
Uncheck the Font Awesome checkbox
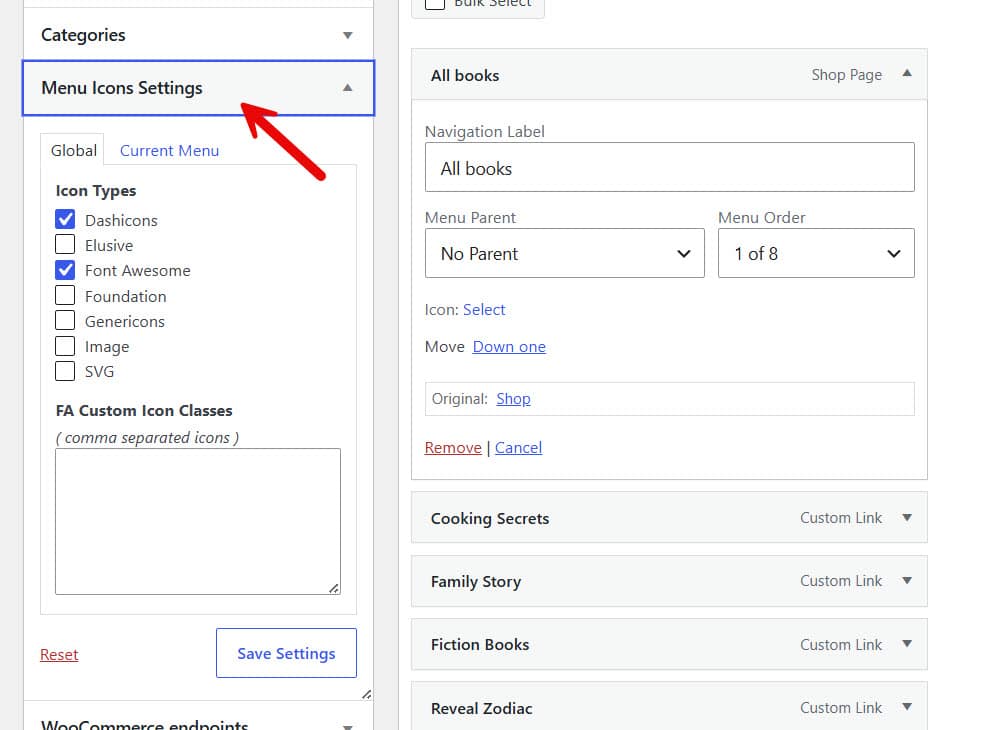(x=65, y=270)
